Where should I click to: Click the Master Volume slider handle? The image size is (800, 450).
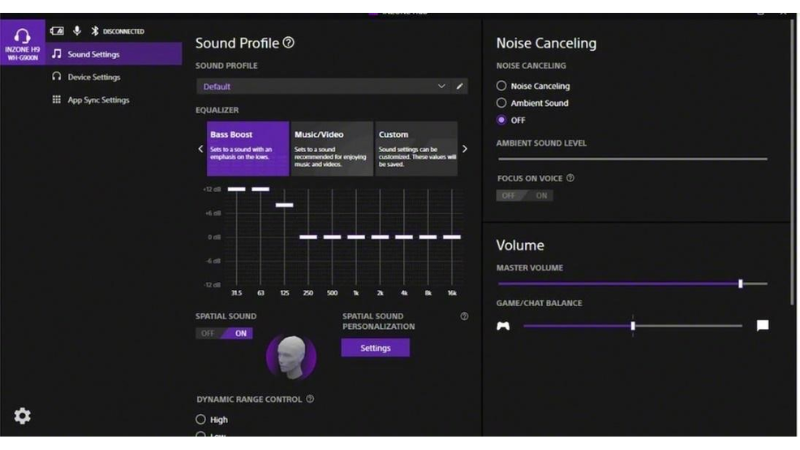(x=740, y=284)
